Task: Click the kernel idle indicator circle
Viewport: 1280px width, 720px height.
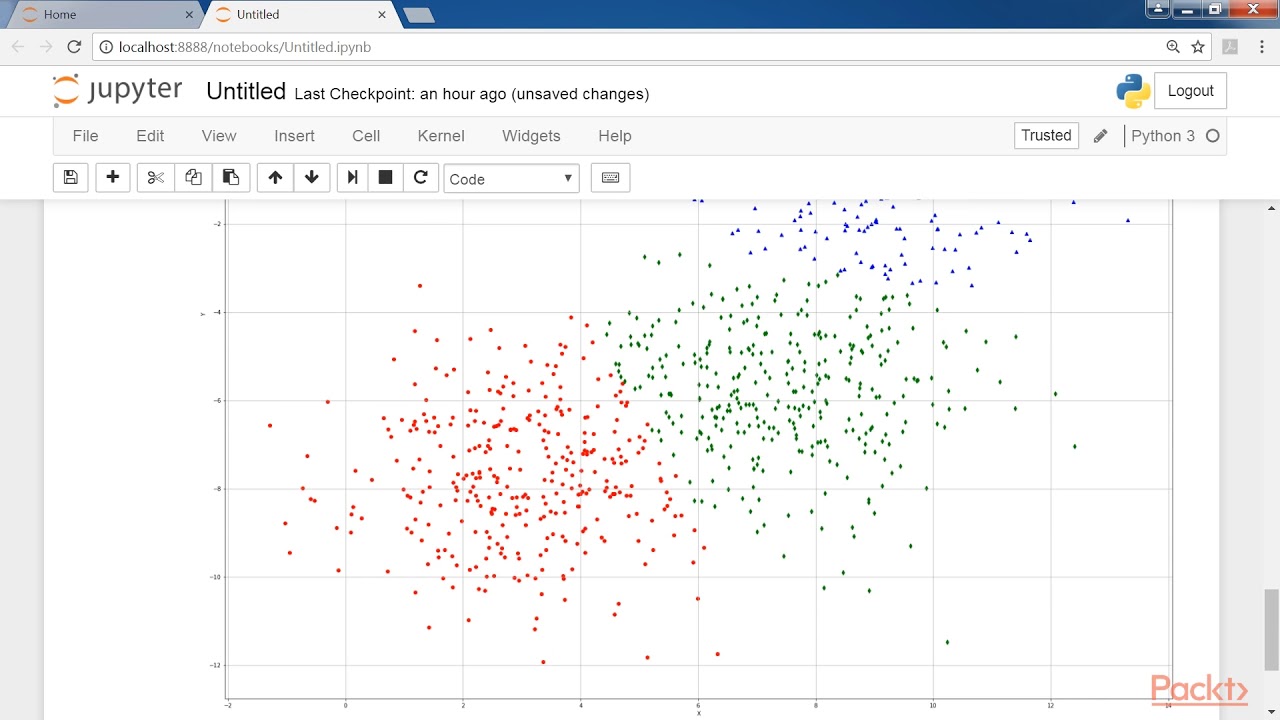Action: [x=1213, y=136]
